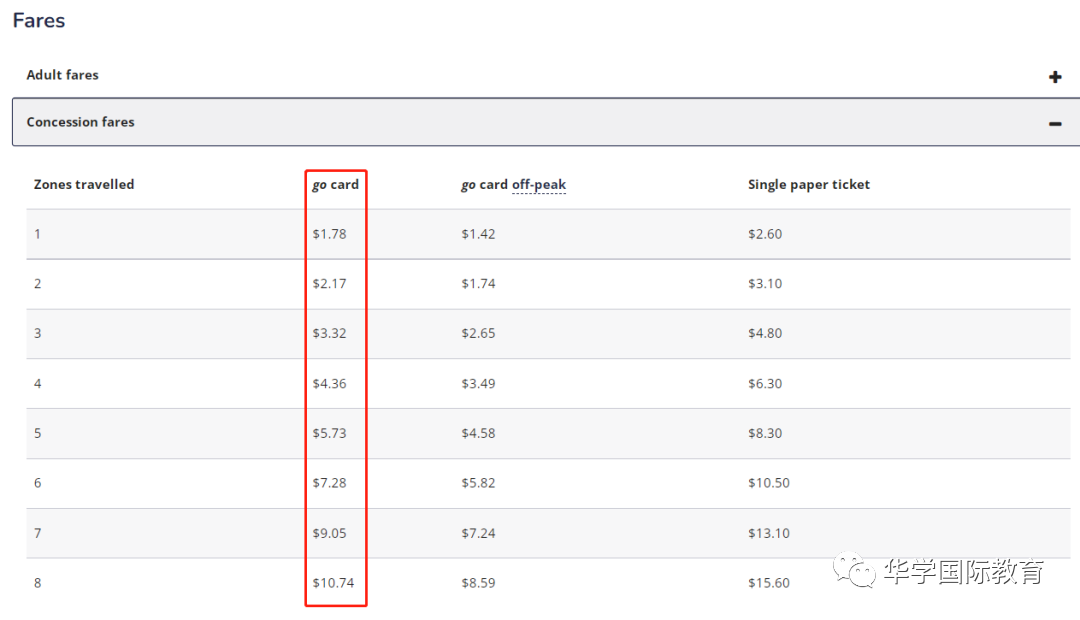The height and width of the screenshot is (620, 1080).
Task: Click the plus icon for Adult fares
Action: tap(1054, 77)
